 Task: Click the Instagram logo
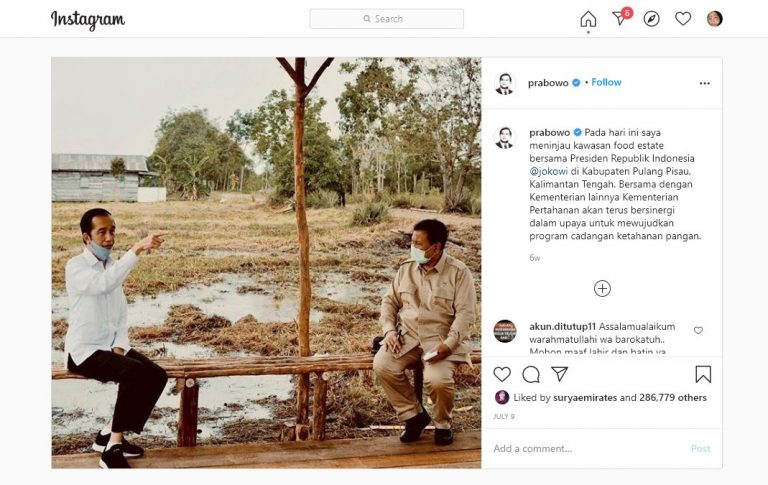(x=88, y=20)
